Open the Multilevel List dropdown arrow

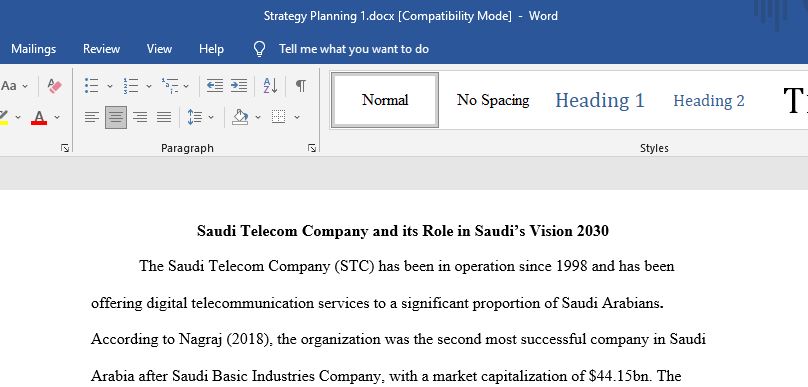coord(186,86)
